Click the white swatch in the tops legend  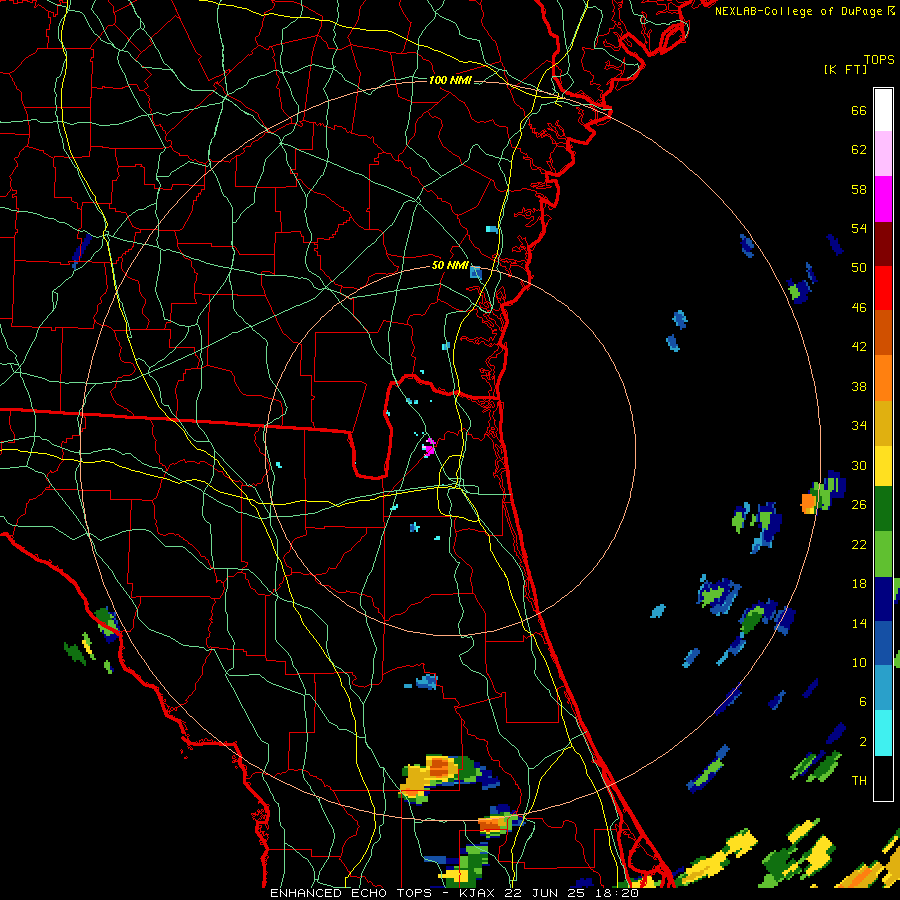click(x=883, y=110)
